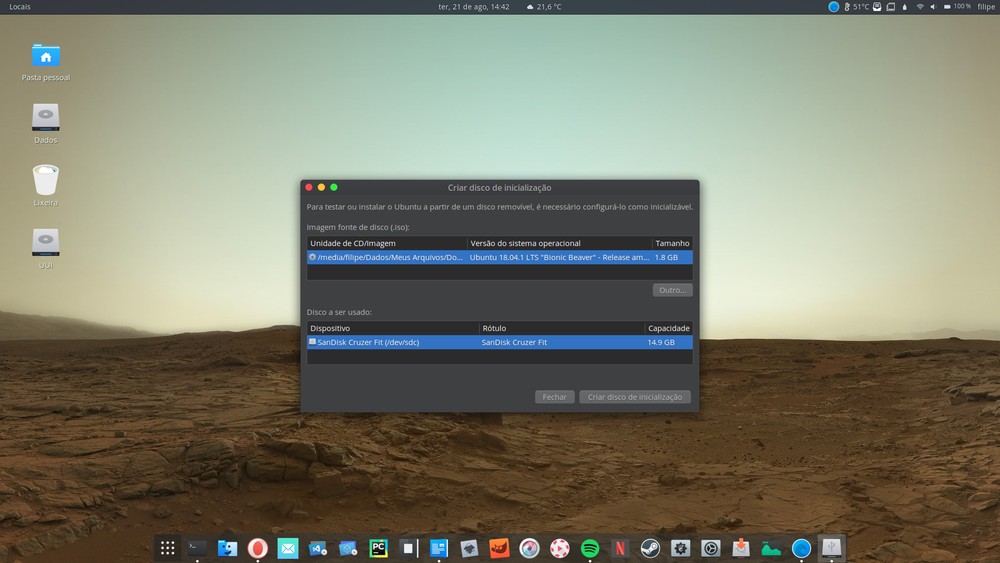The image size is (1000, 563).
Task: Click the 21,6 °C weather indicator
Action: 544,6
